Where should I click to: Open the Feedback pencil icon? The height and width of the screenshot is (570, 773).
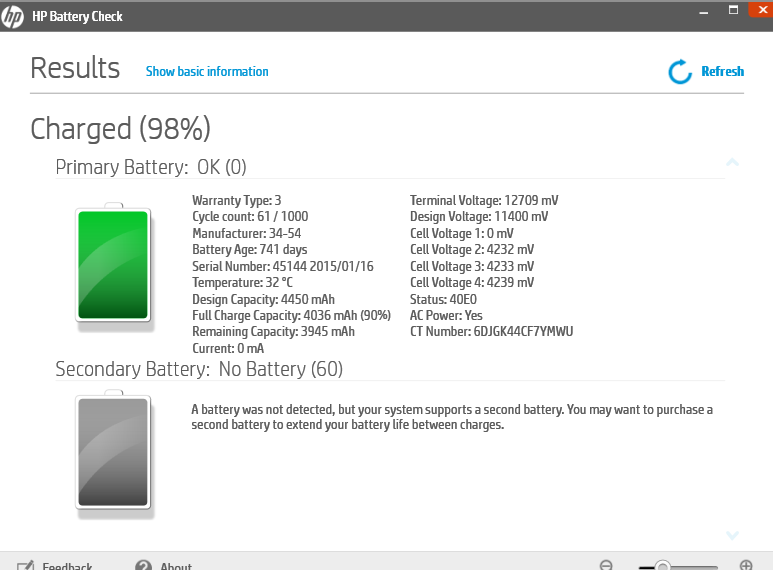(x=26, y=566)
